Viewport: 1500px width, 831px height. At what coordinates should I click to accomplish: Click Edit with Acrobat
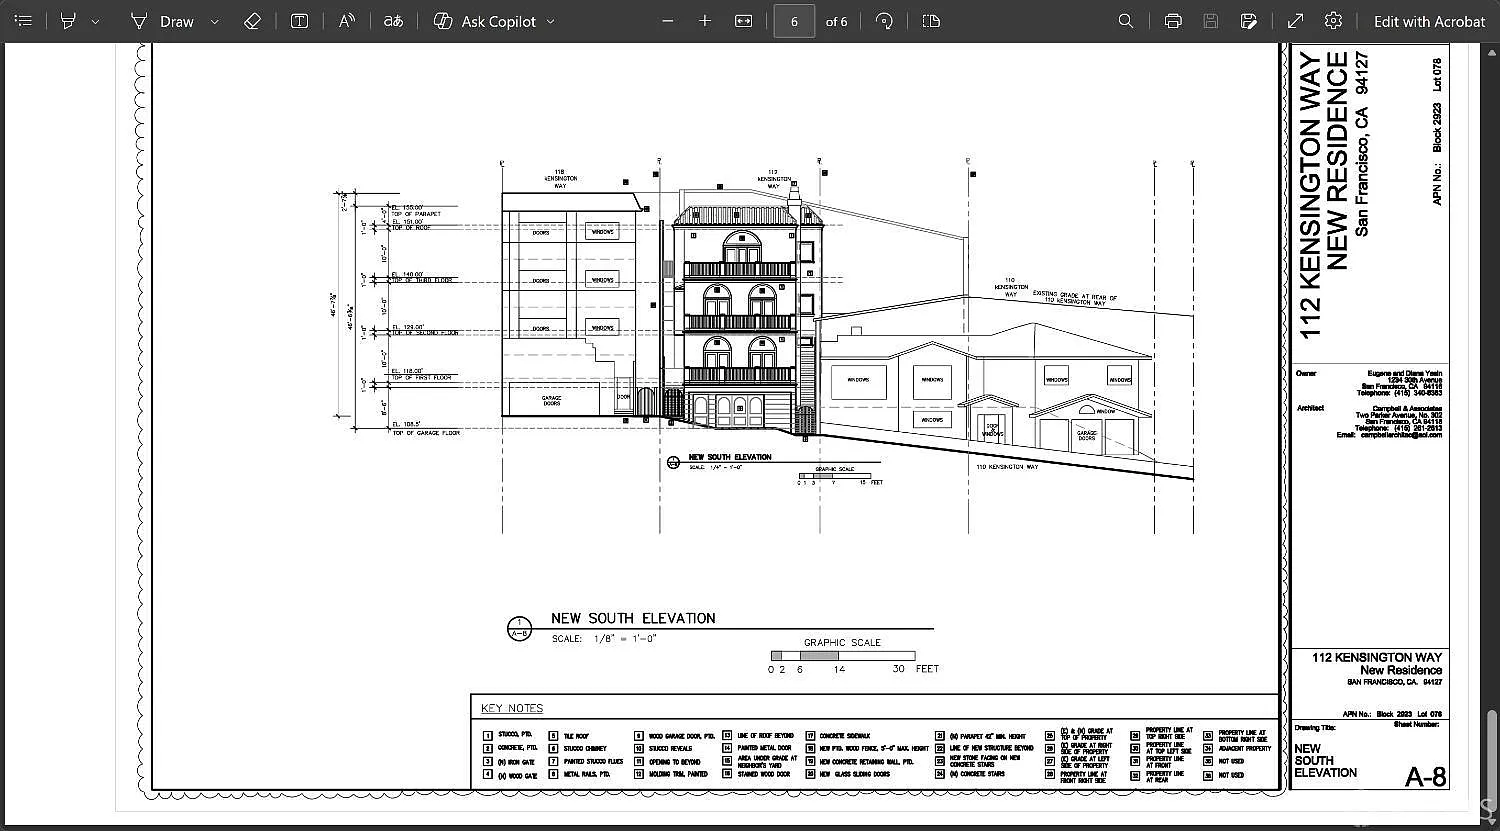[1429, 21]
